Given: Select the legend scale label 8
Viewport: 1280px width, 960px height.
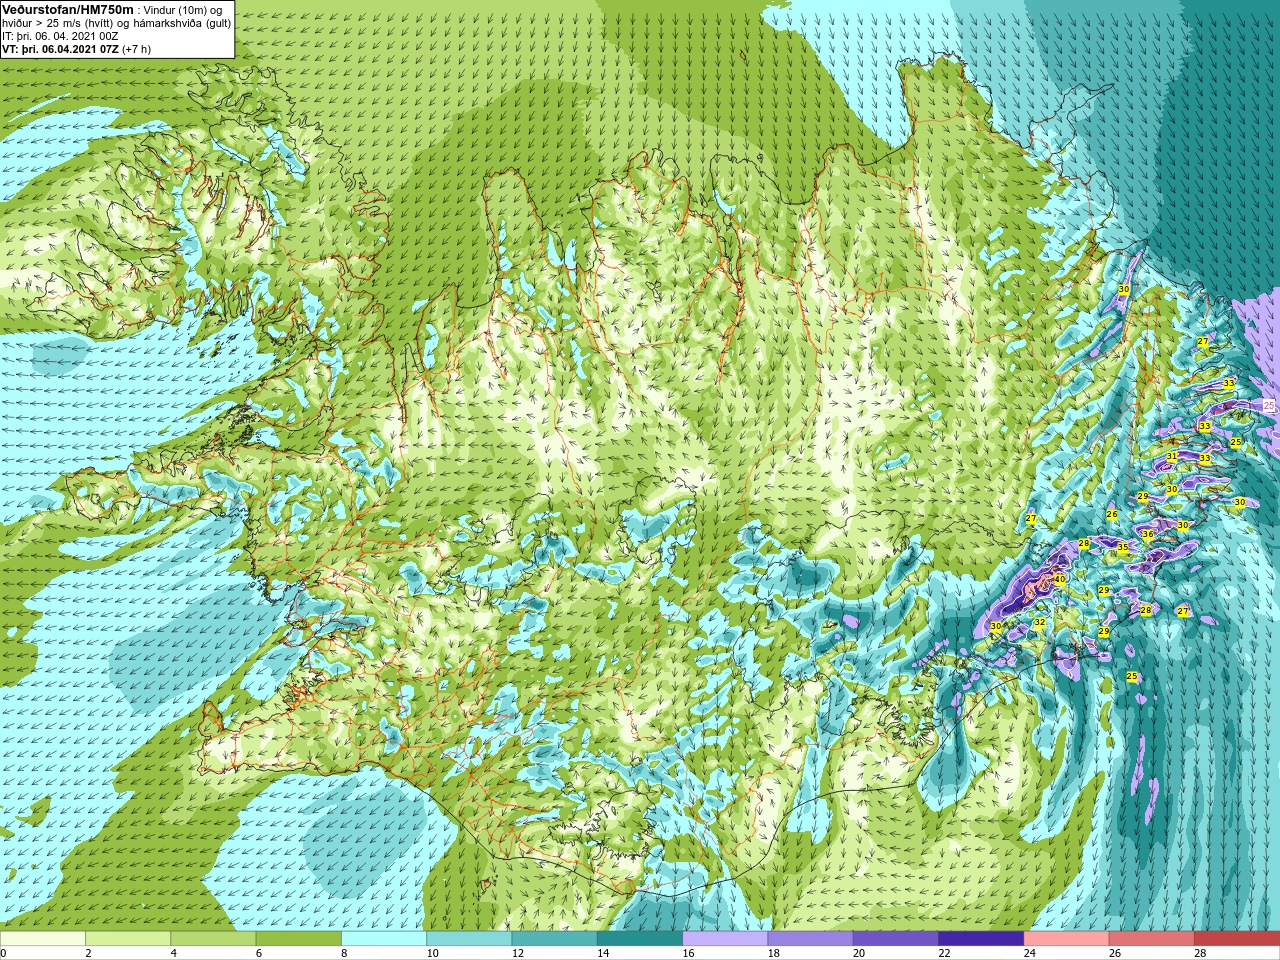Looking at the screenshot, I should pos(345,953).
